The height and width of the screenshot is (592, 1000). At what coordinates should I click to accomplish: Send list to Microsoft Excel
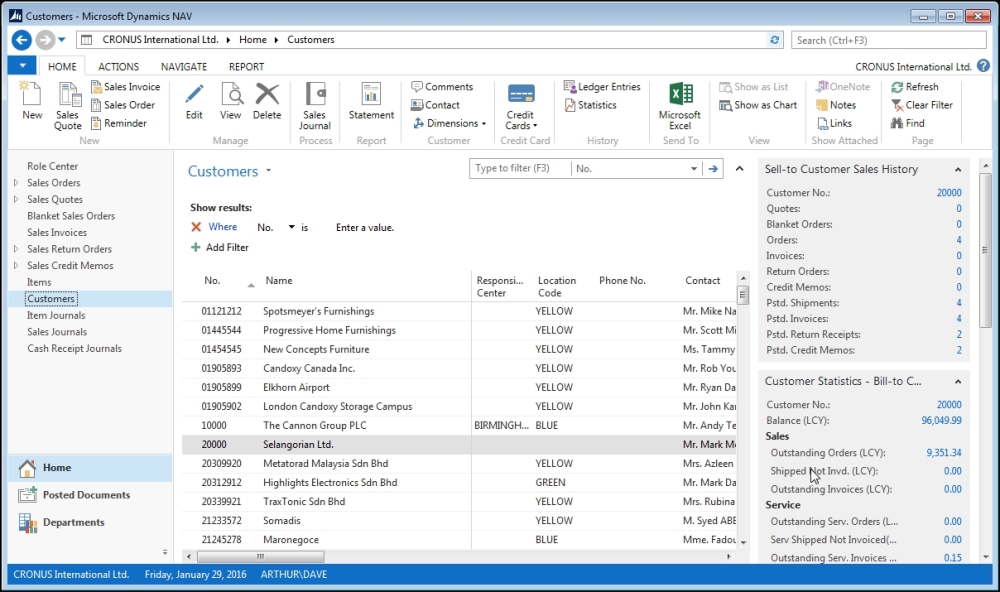pyautogui.click(x=680, y=106)
